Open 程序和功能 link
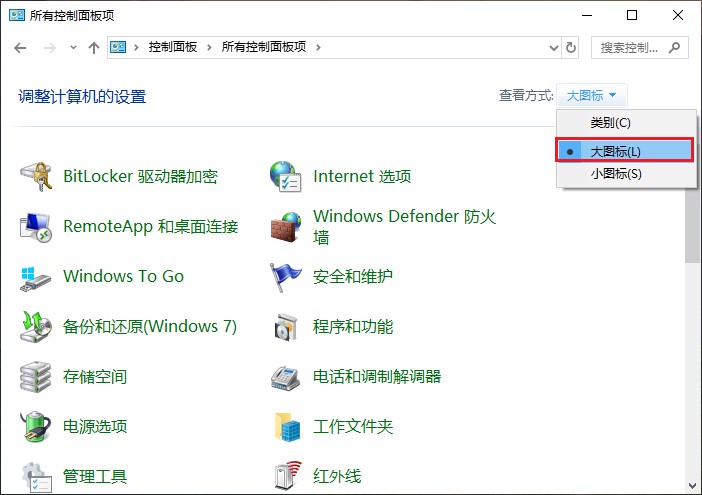Image resolution: width=702 pixels, height=495 pixels. point(352,327)
